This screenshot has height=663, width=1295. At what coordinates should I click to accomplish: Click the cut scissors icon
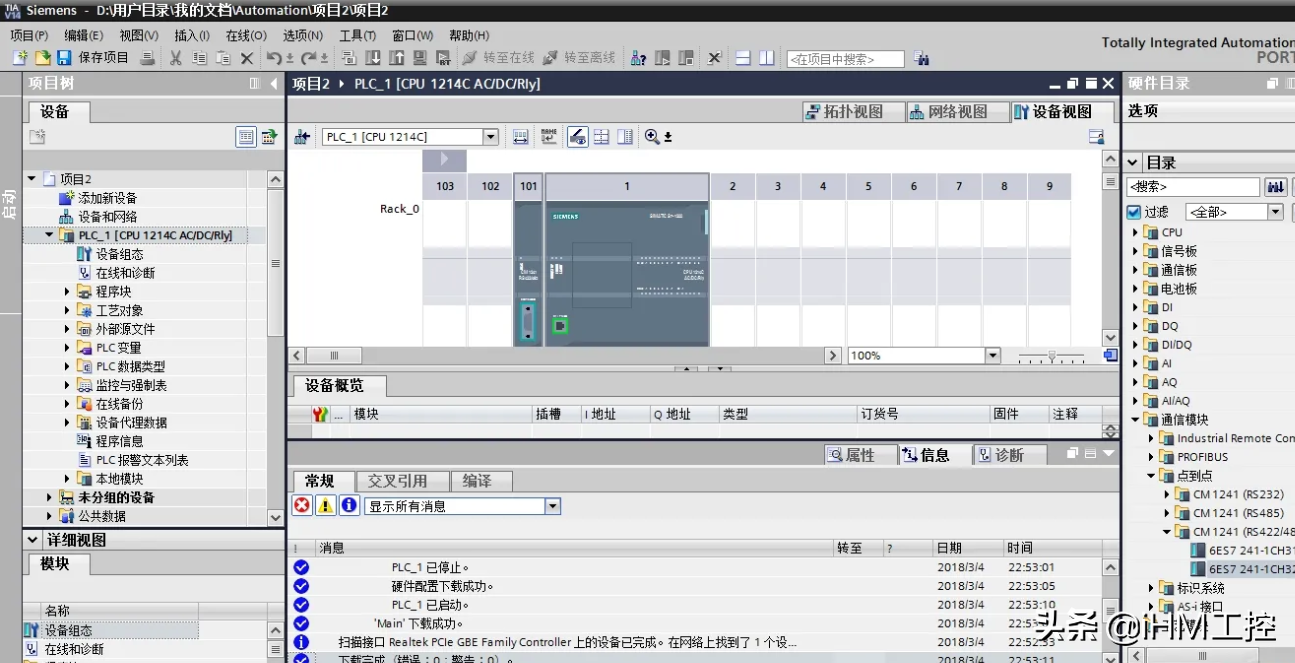tap(176, 58)
